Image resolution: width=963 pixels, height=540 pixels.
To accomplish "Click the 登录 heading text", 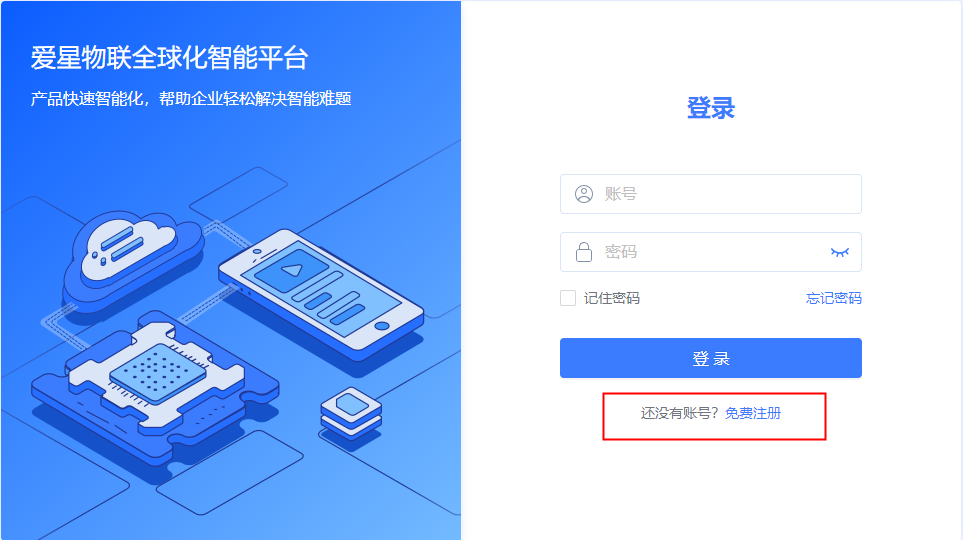I will pos(711,108).
